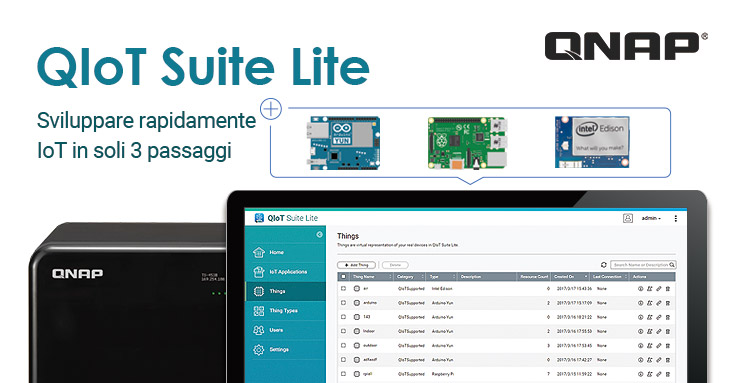732x383 pixels.
Task: Open the three-dot more menu at top right
Action: (x=676, y=218)
